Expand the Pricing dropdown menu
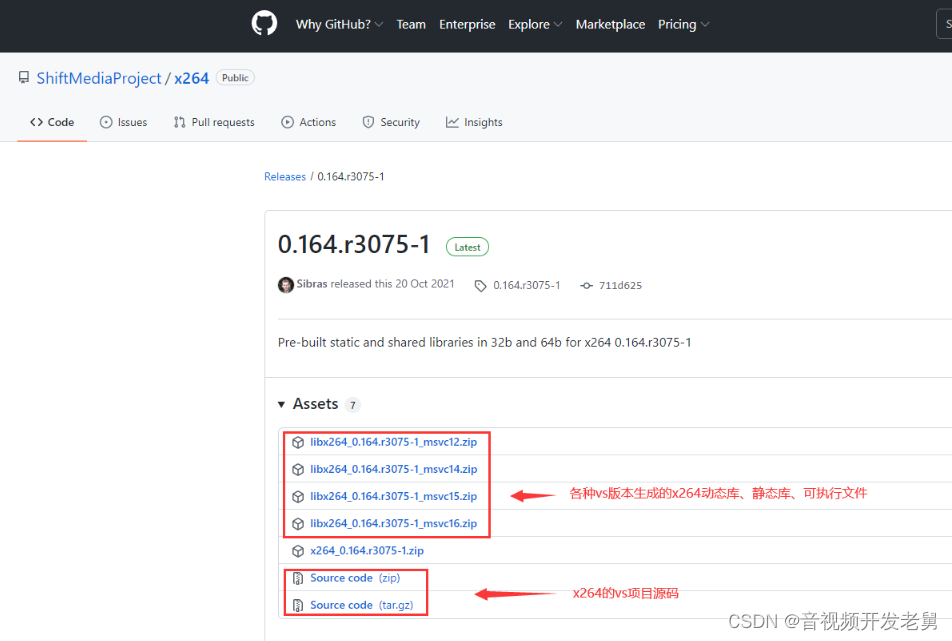Screen dimensions: 952x641 click(x=683, y=24)
